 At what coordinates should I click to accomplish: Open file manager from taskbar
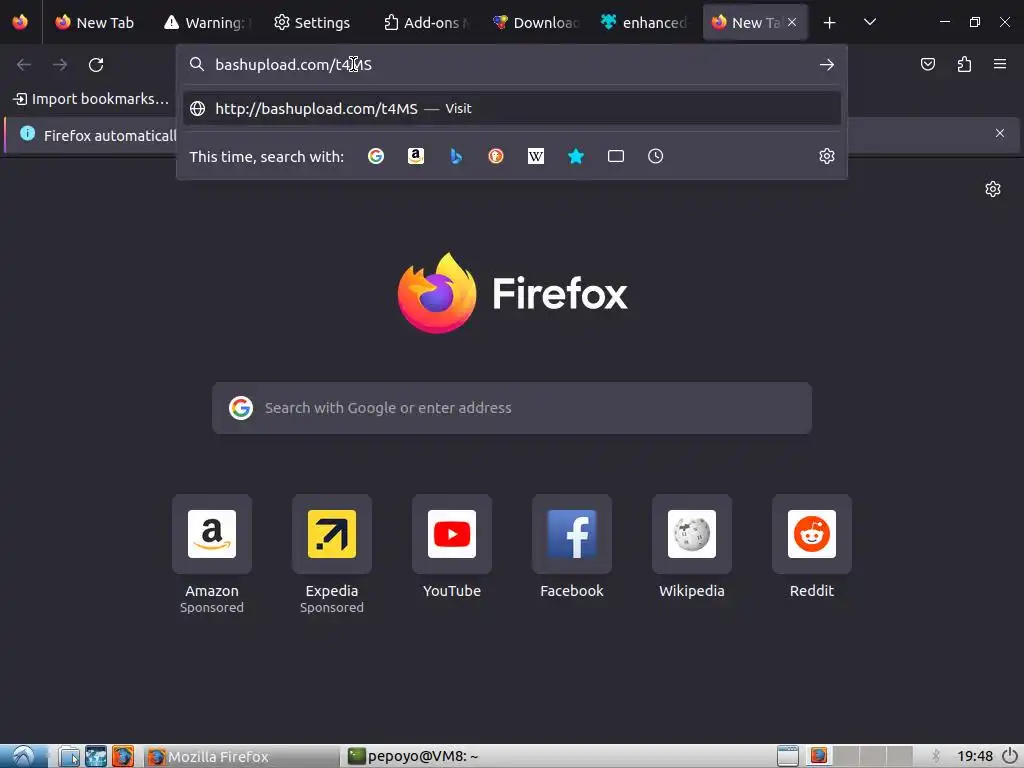(x=69, y=756)
